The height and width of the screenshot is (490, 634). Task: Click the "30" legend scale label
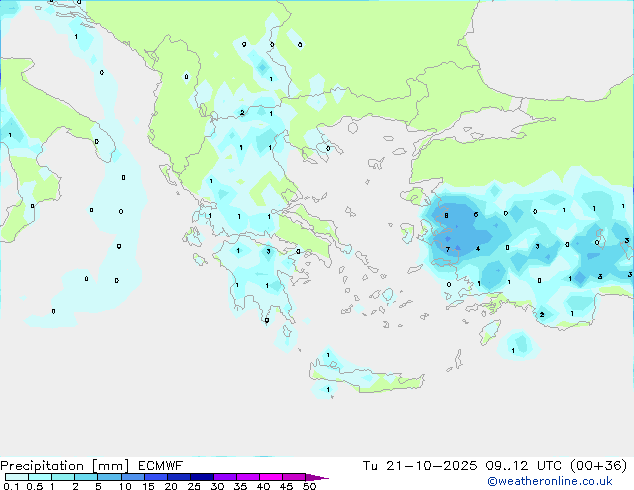click(x=217, y=486)
